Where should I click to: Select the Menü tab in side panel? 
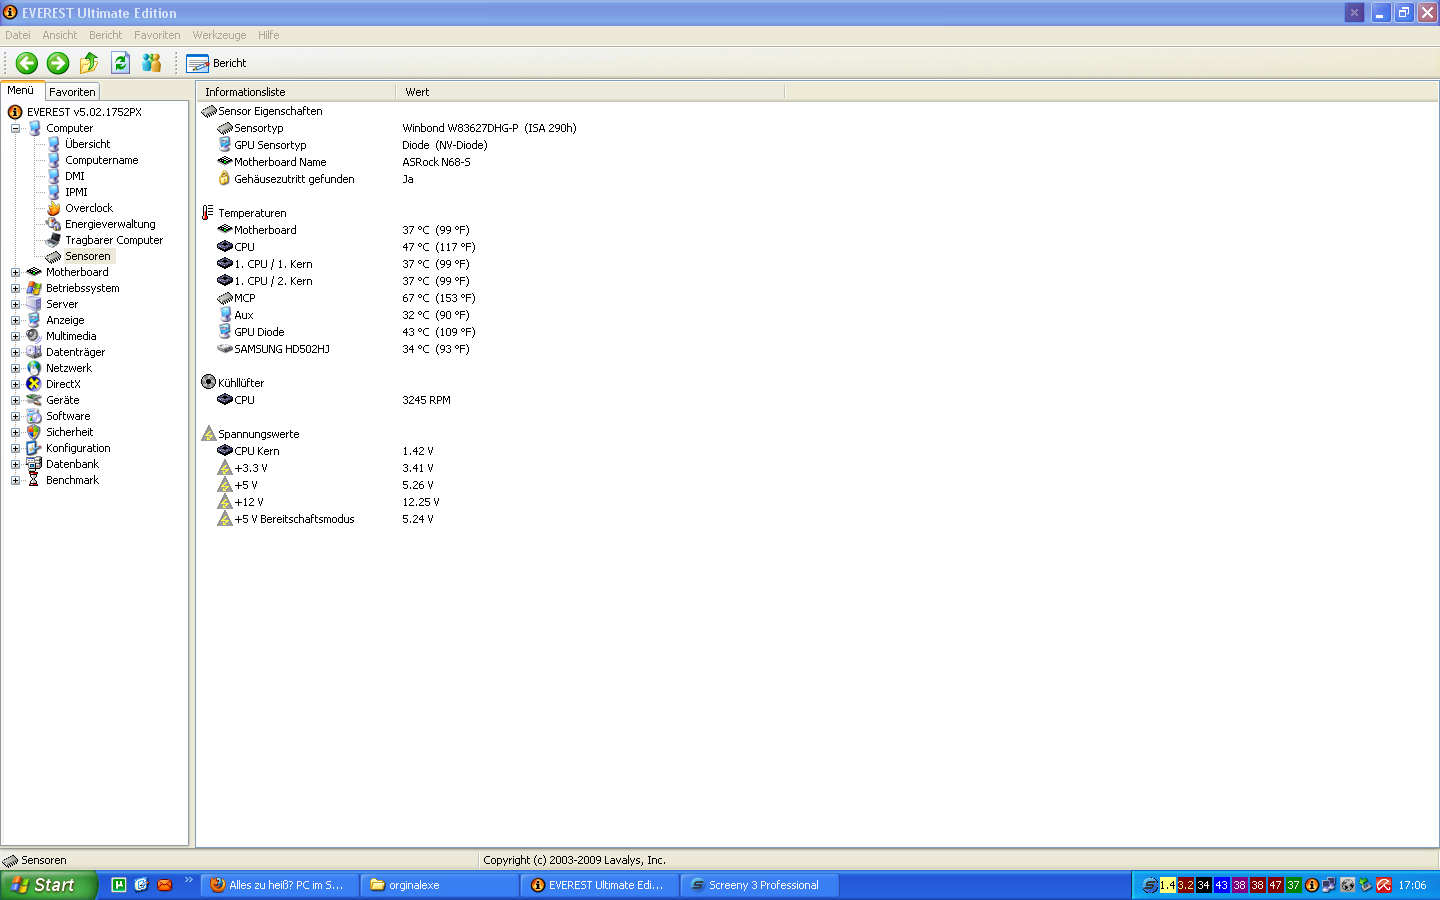[21, 90]
